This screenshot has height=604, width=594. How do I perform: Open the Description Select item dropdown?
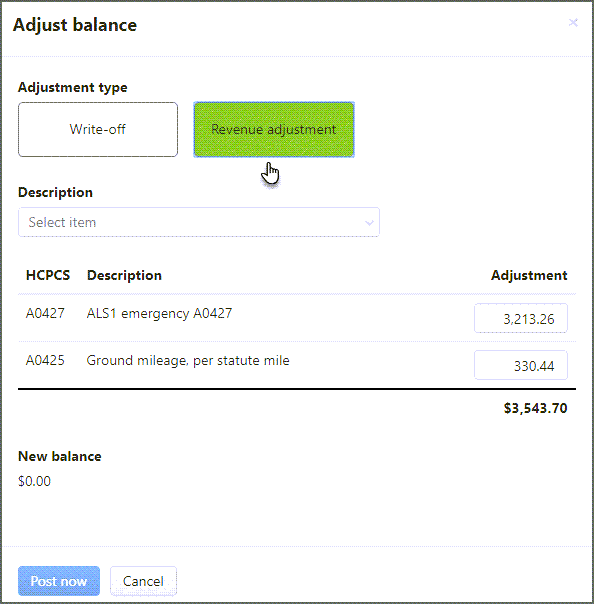point(199,222)
